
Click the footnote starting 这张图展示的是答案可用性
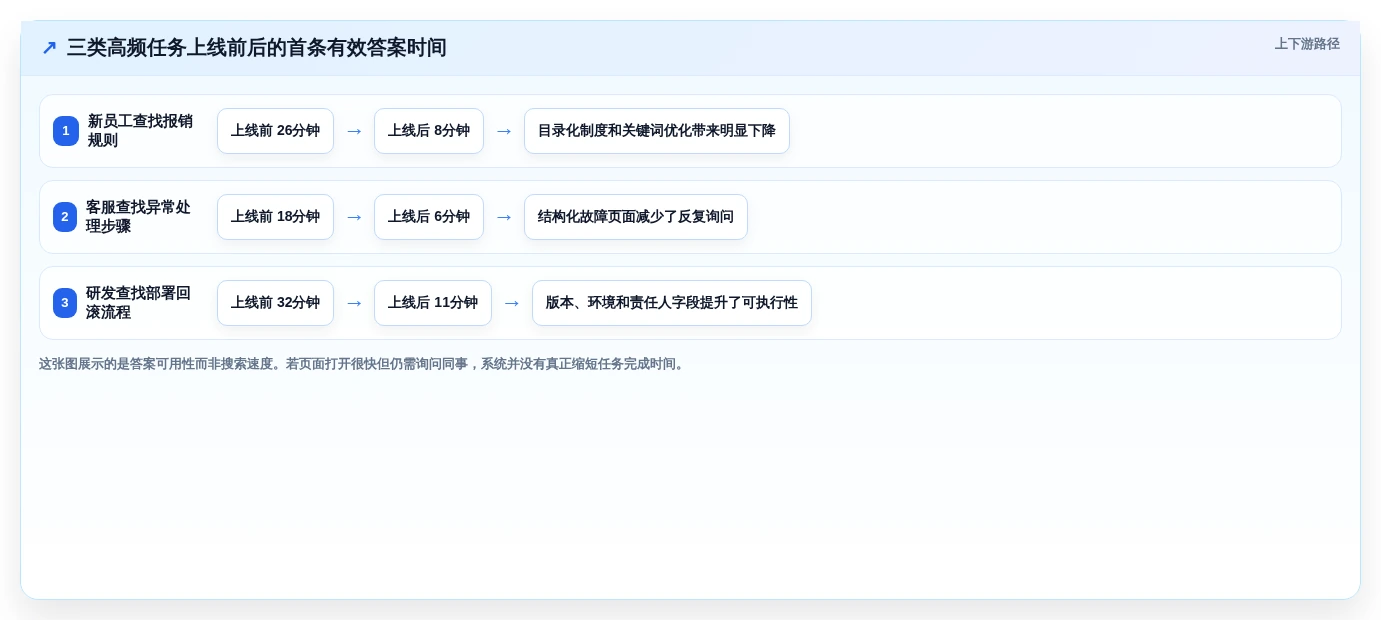point(364,364)
